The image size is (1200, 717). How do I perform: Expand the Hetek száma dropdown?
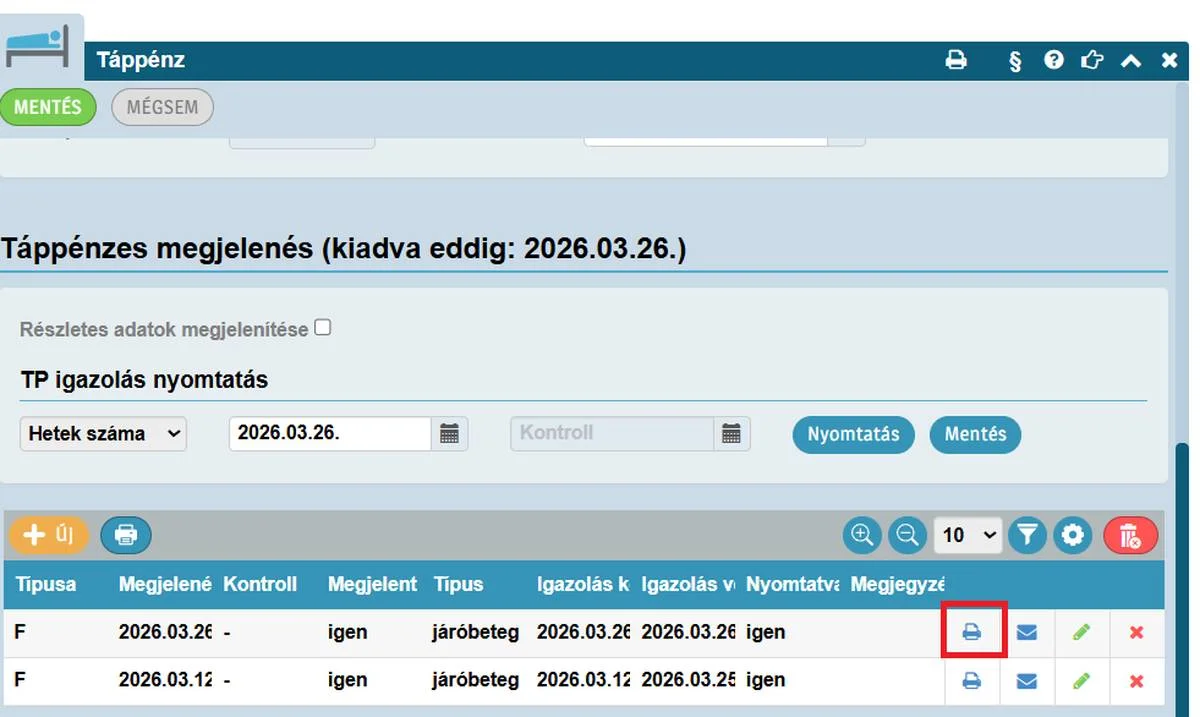click(x=103, y=433)
